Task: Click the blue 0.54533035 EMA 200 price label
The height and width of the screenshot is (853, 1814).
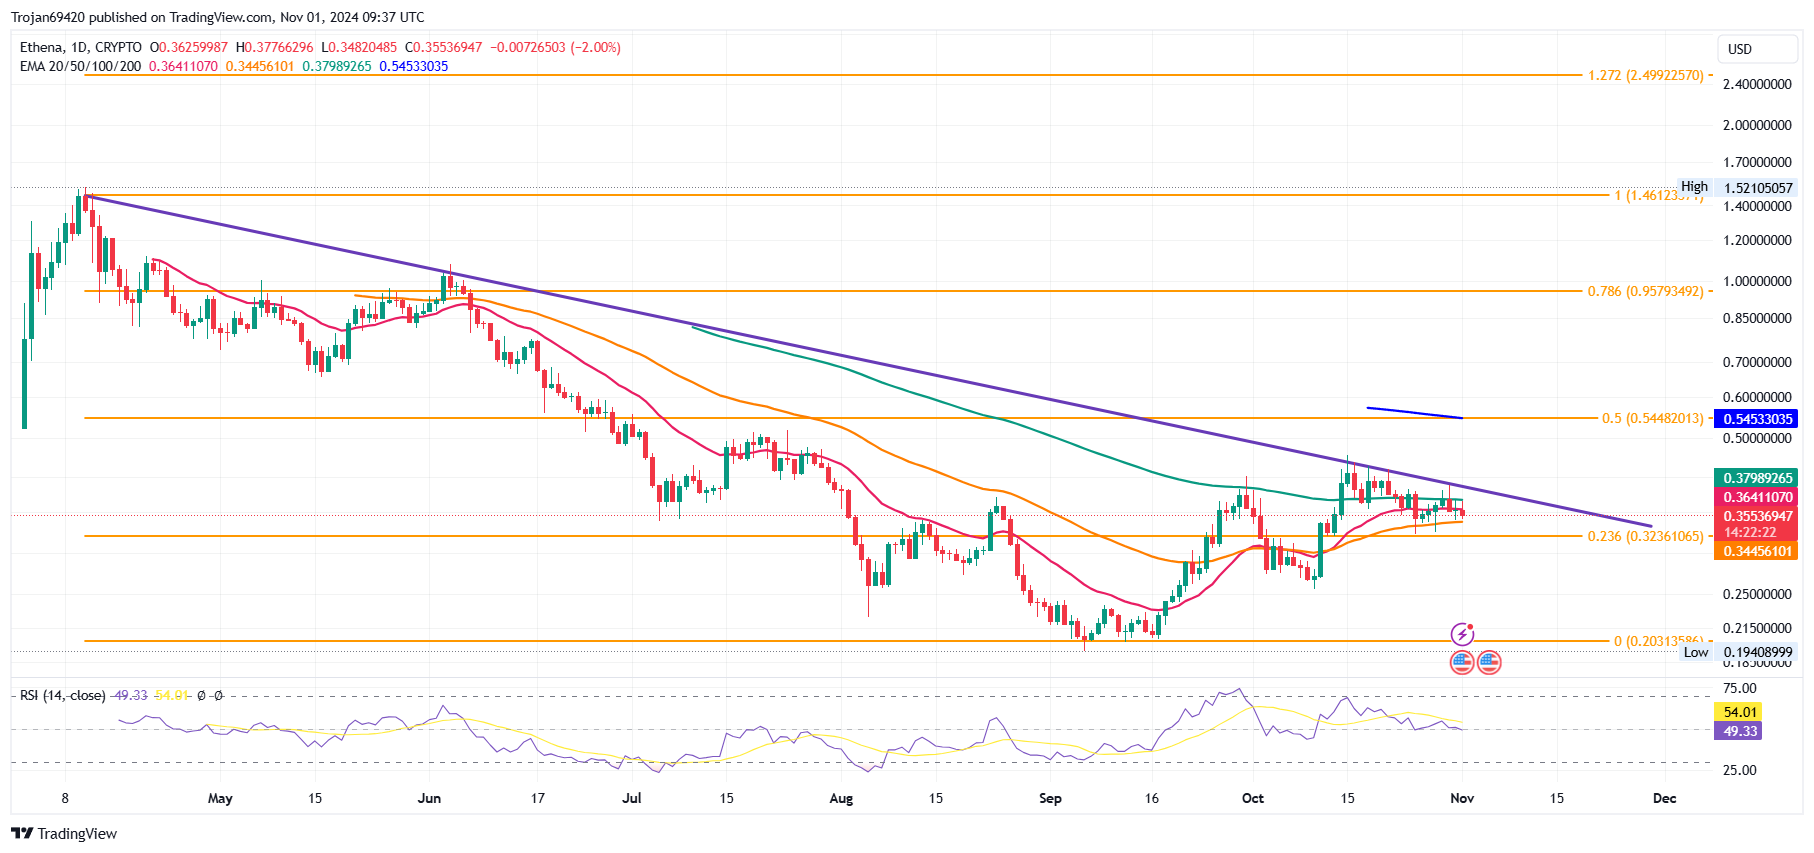Action: [1757, 419]
